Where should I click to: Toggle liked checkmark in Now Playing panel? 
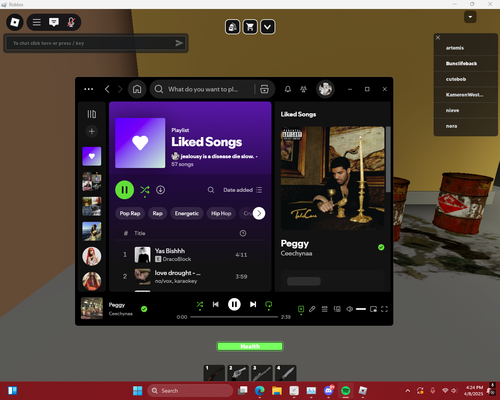pyautogui.click(x=381, y=247)
